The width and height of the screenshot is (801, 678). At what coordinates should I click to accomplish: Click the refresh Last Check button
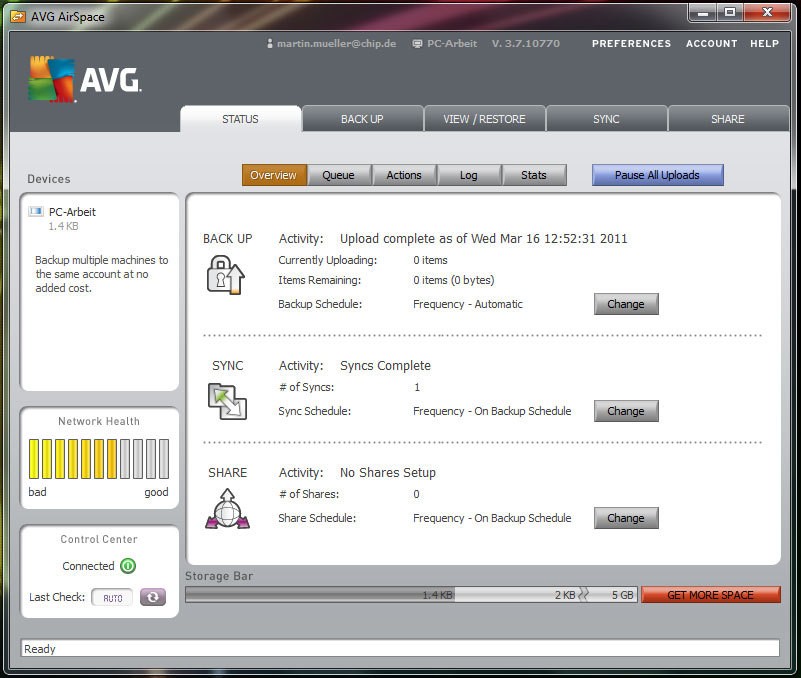(x=153, y=597)
